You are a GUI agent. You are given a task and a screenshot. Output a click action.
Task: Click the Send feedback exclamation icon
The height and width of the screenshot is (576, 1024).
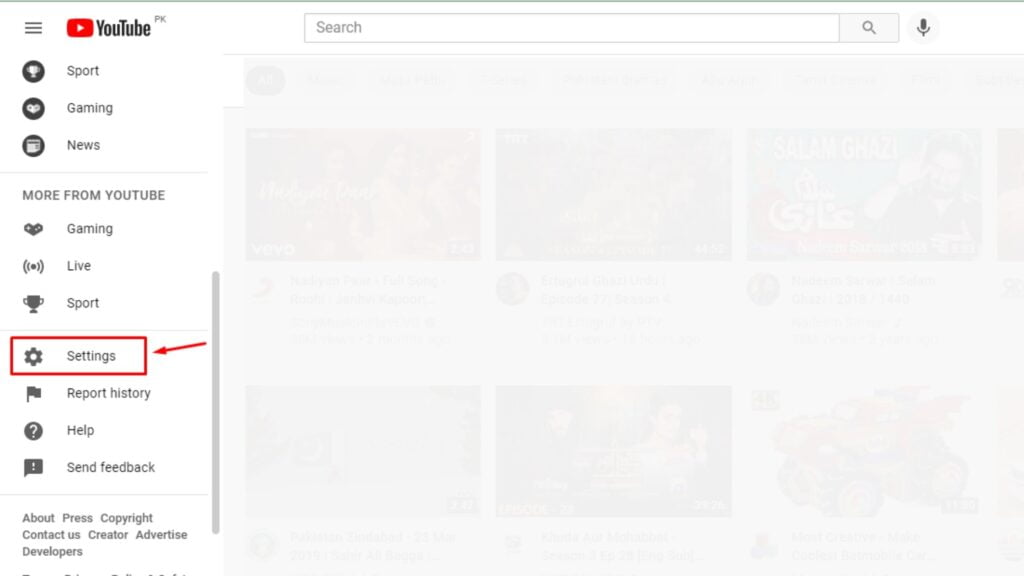tap(33, 468)
